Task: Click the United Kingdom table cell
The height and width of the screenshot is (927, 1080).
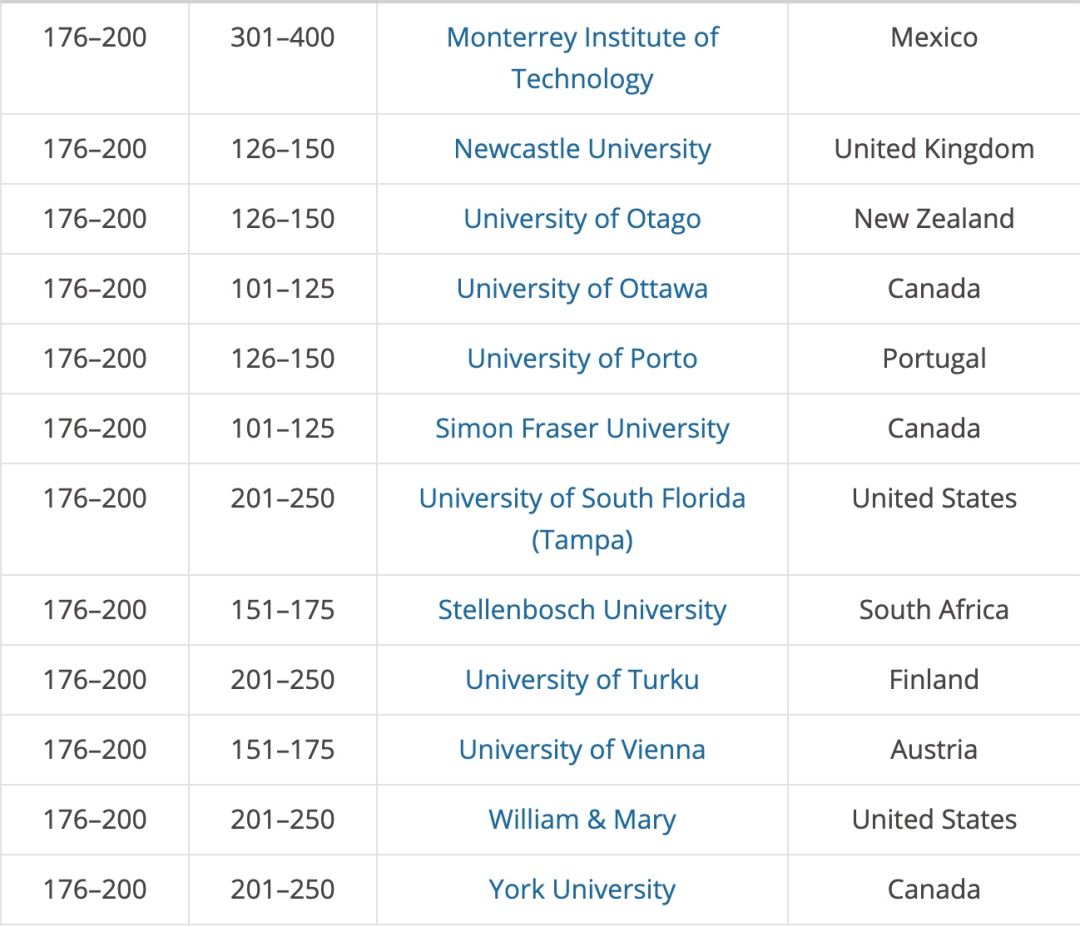Action: 934,149
